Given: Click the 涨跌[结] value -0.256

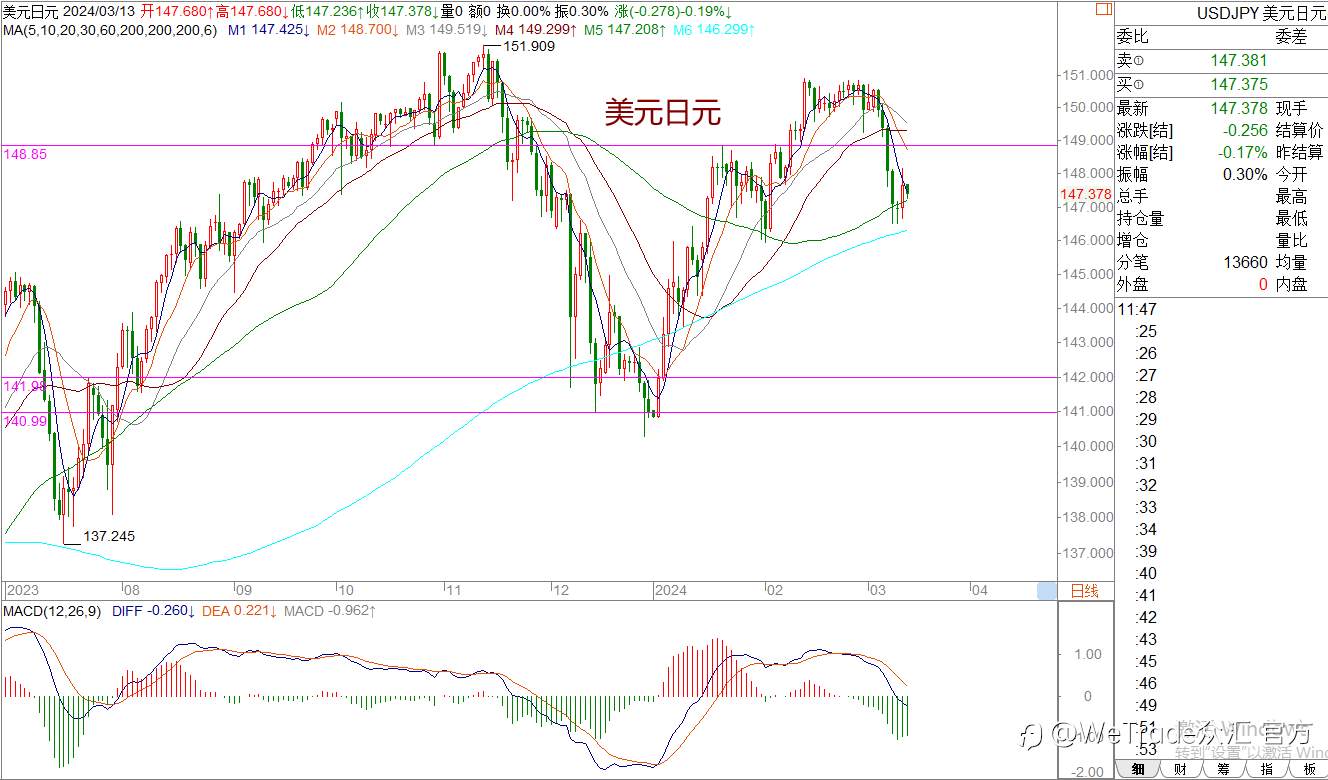Looking at the screenshot, I should pyautogui.click(x=1245, y=130).
